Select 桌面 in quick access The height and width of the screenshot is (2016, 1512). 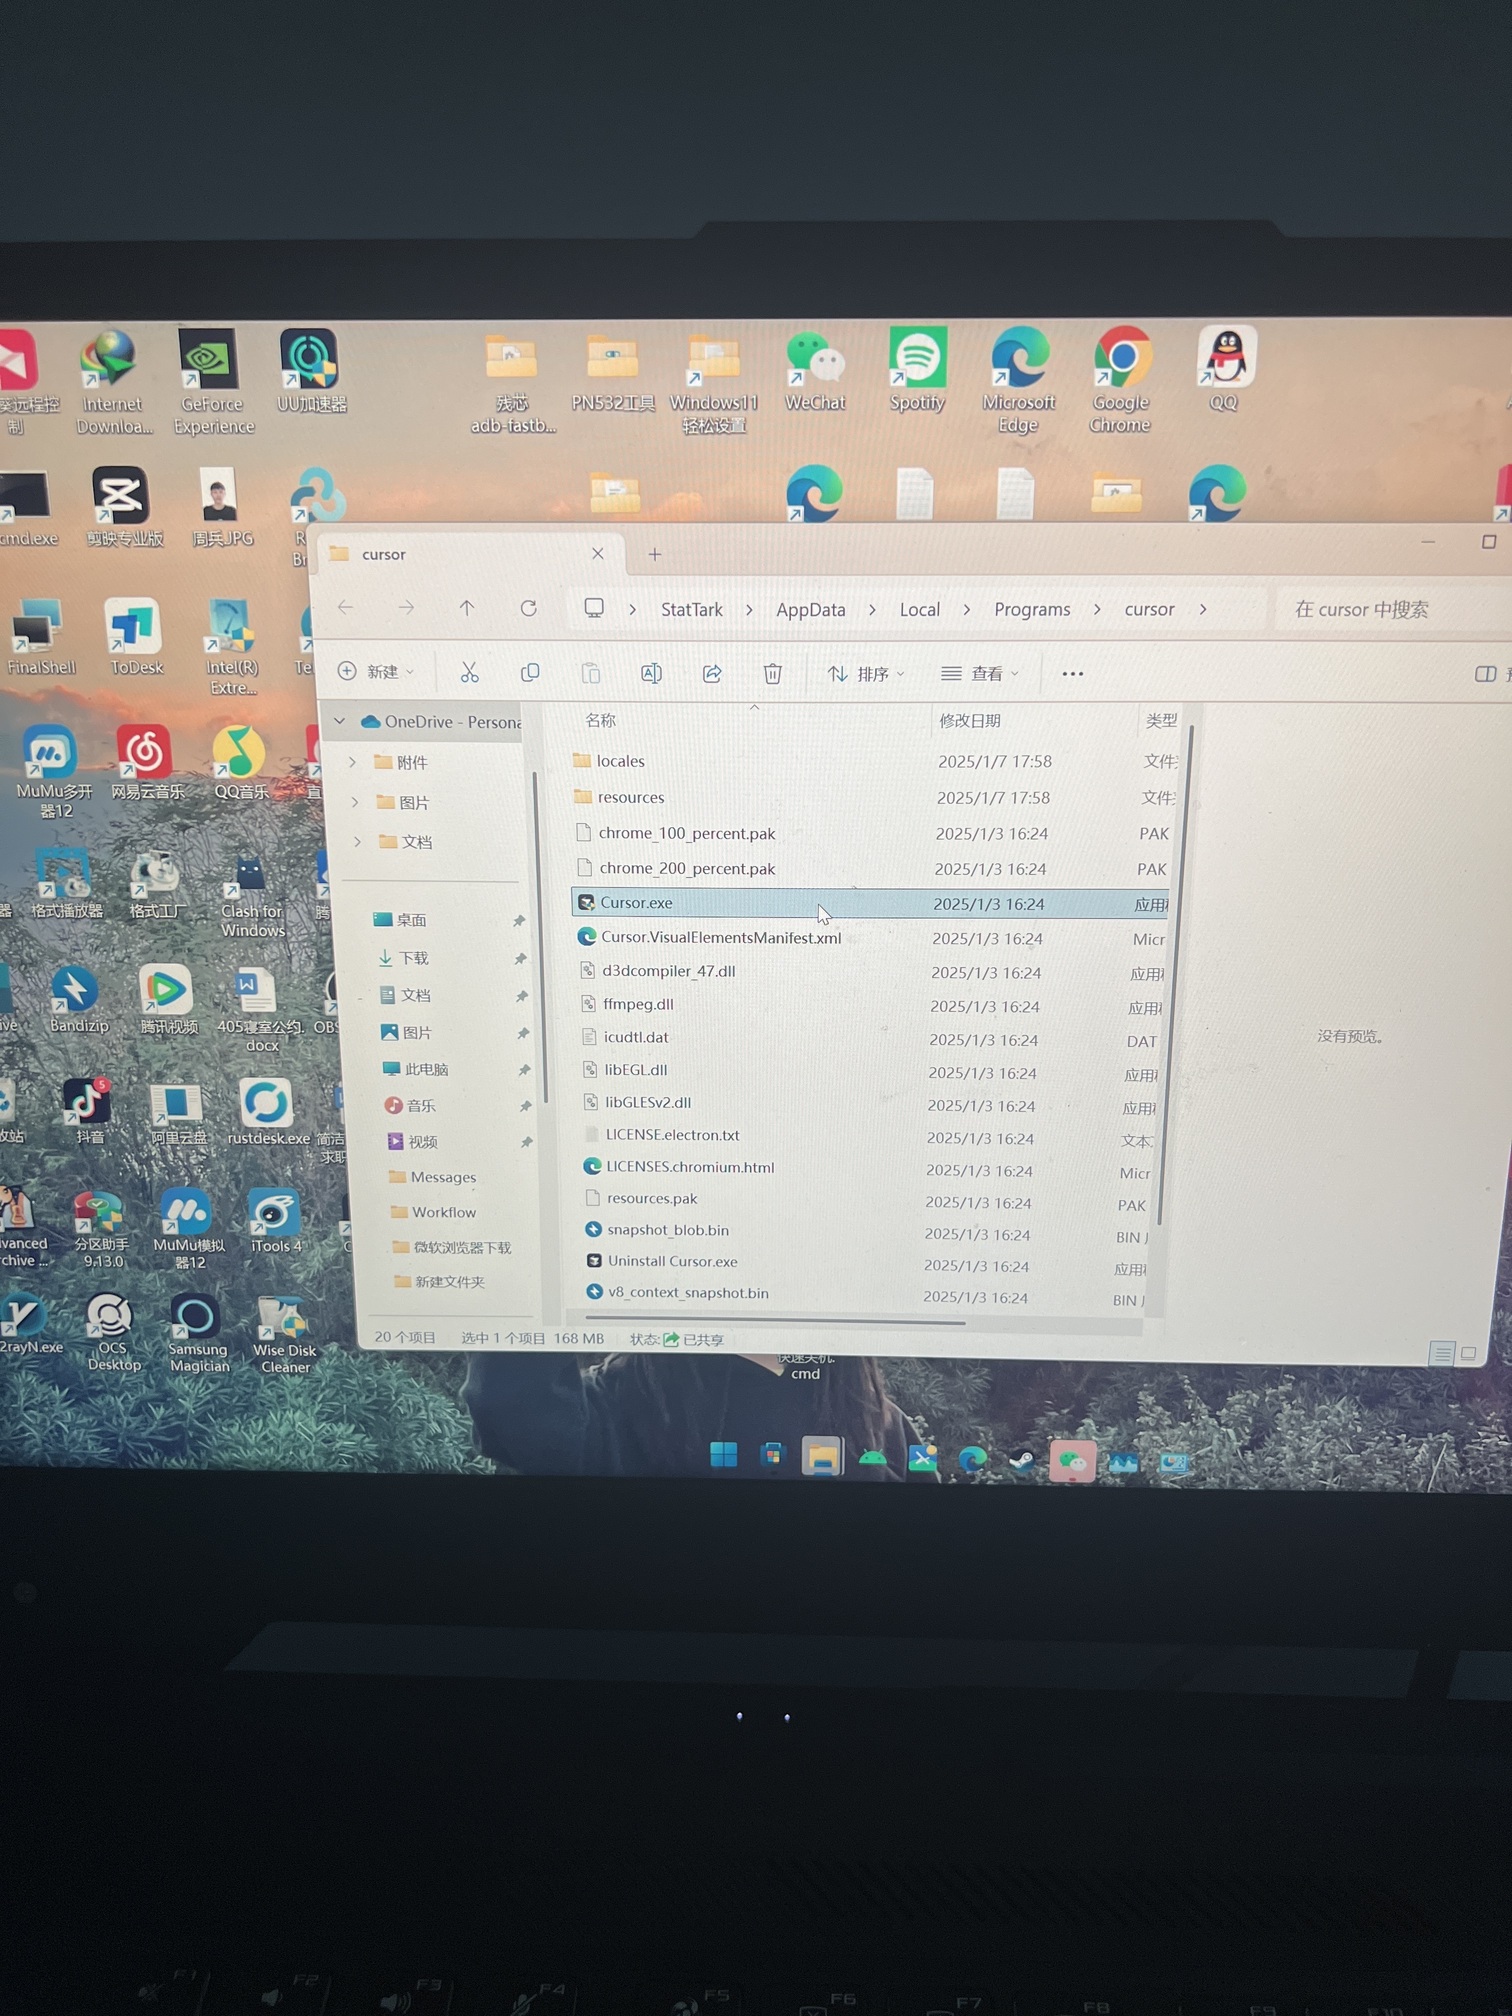[410, 920]
